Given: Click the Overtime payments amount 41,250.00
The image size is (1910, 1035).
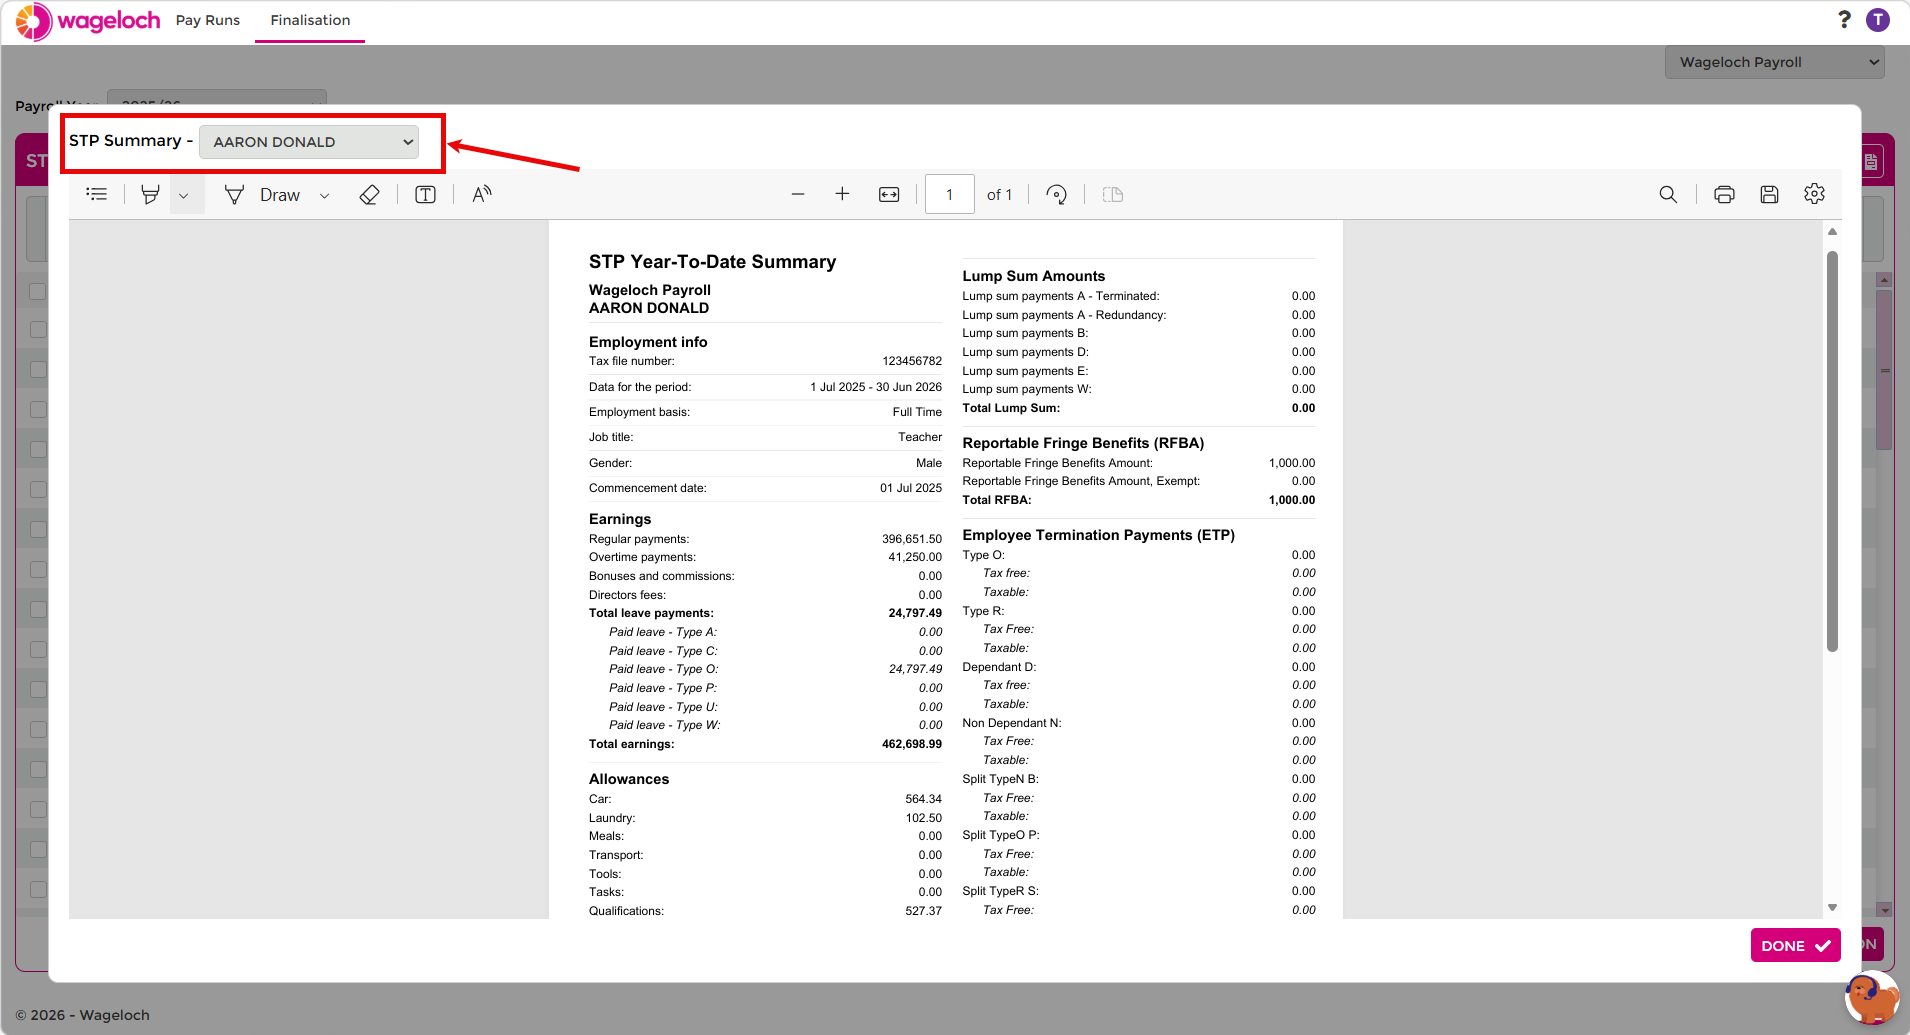Looking at the screenshot, I should [915, 557].
